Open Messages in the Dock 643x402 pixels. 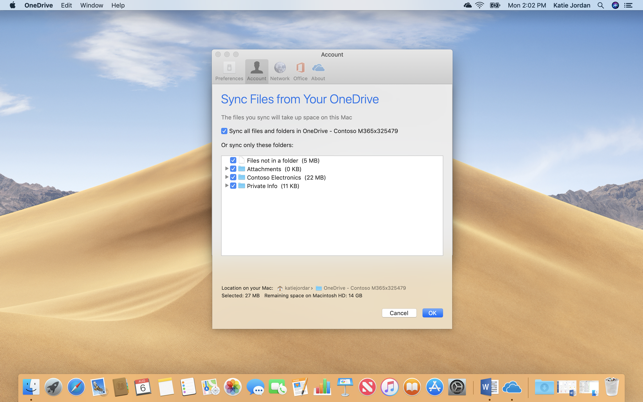pyautogui.click(x=255, y=387)
